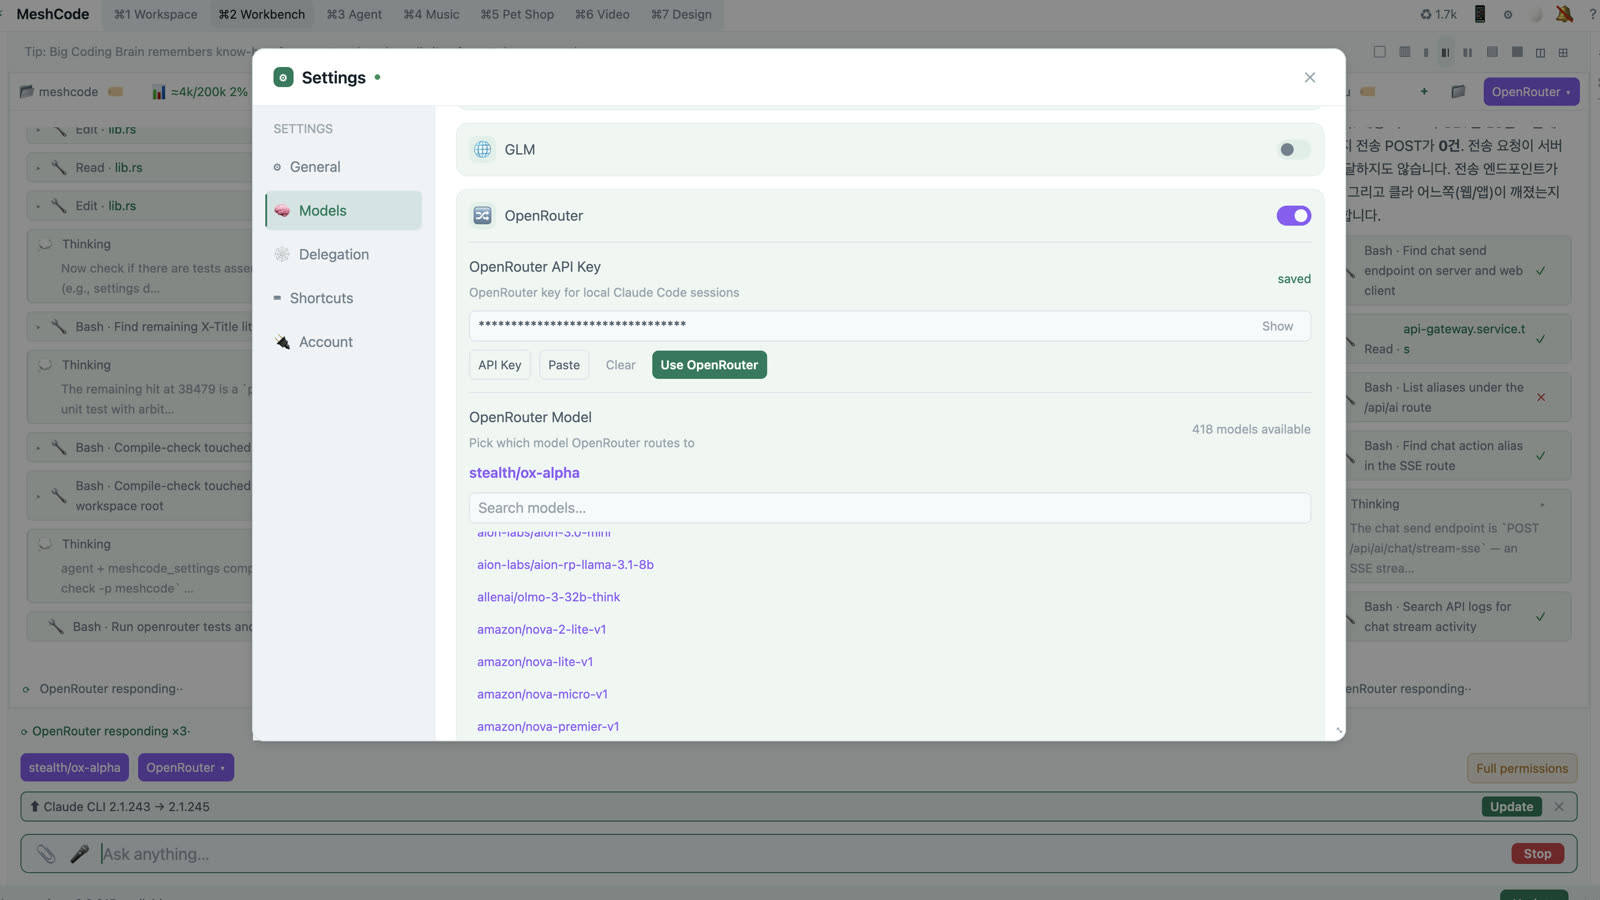Focus the Search models field
The height and width of the screenshot is (900, 1600).
pos(890,508)
